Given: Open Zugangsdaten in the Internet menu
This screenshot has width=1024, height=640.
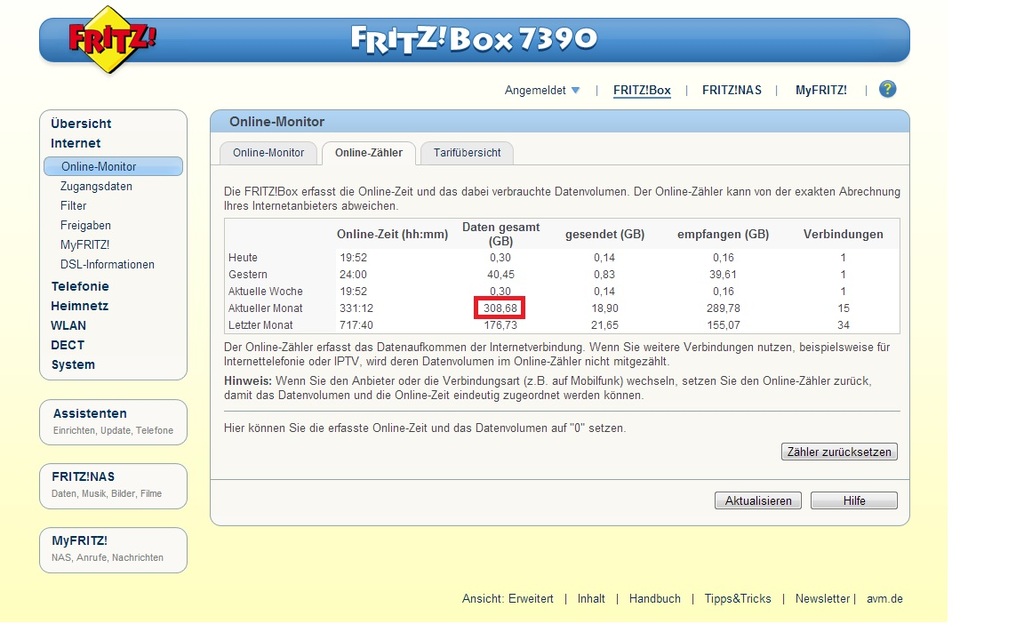Looking at the screenshot, I should [x=96, y=186].
